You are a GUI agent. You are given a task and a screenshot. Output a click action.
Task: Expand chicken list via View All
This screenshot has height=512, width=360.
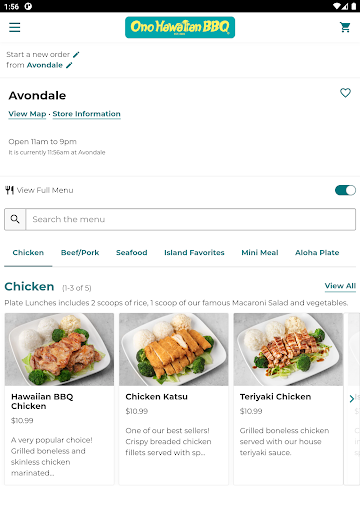click(x=340, y=286)
